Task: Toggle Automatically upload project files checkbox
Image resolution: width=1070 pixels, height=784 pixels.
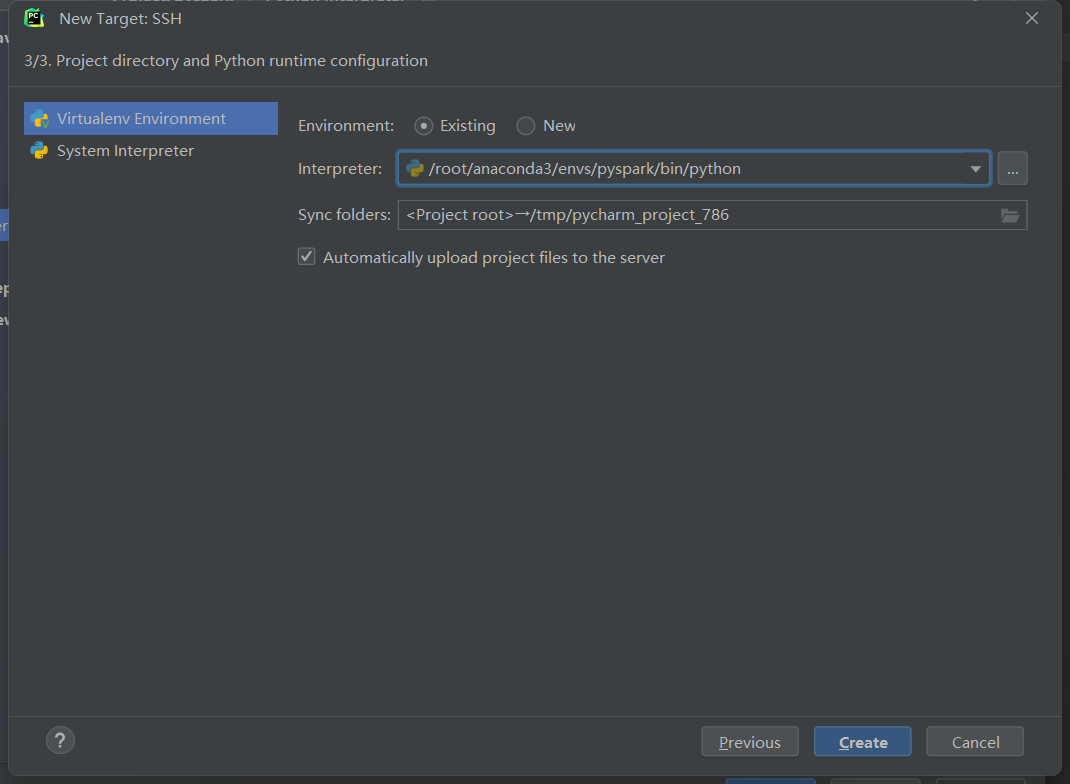Action: click(x=307, y=257)
